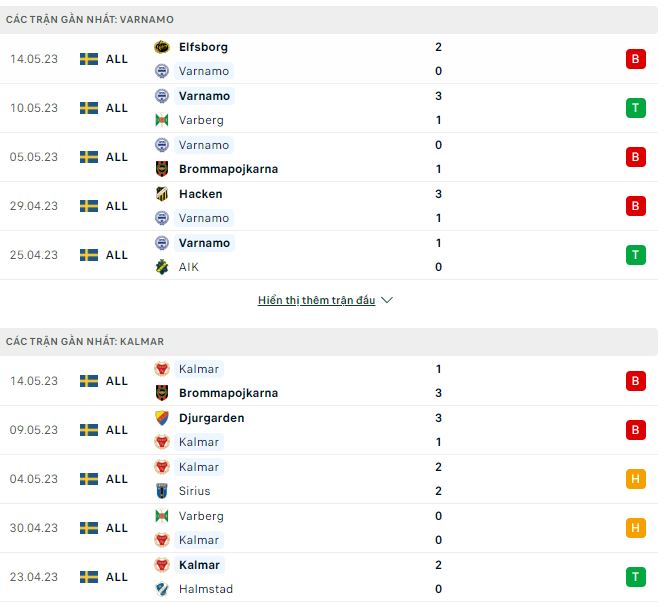665x603 pixels.
Task: Click the Varberg crest in 10.05.23 match
Action: (162, 120)
